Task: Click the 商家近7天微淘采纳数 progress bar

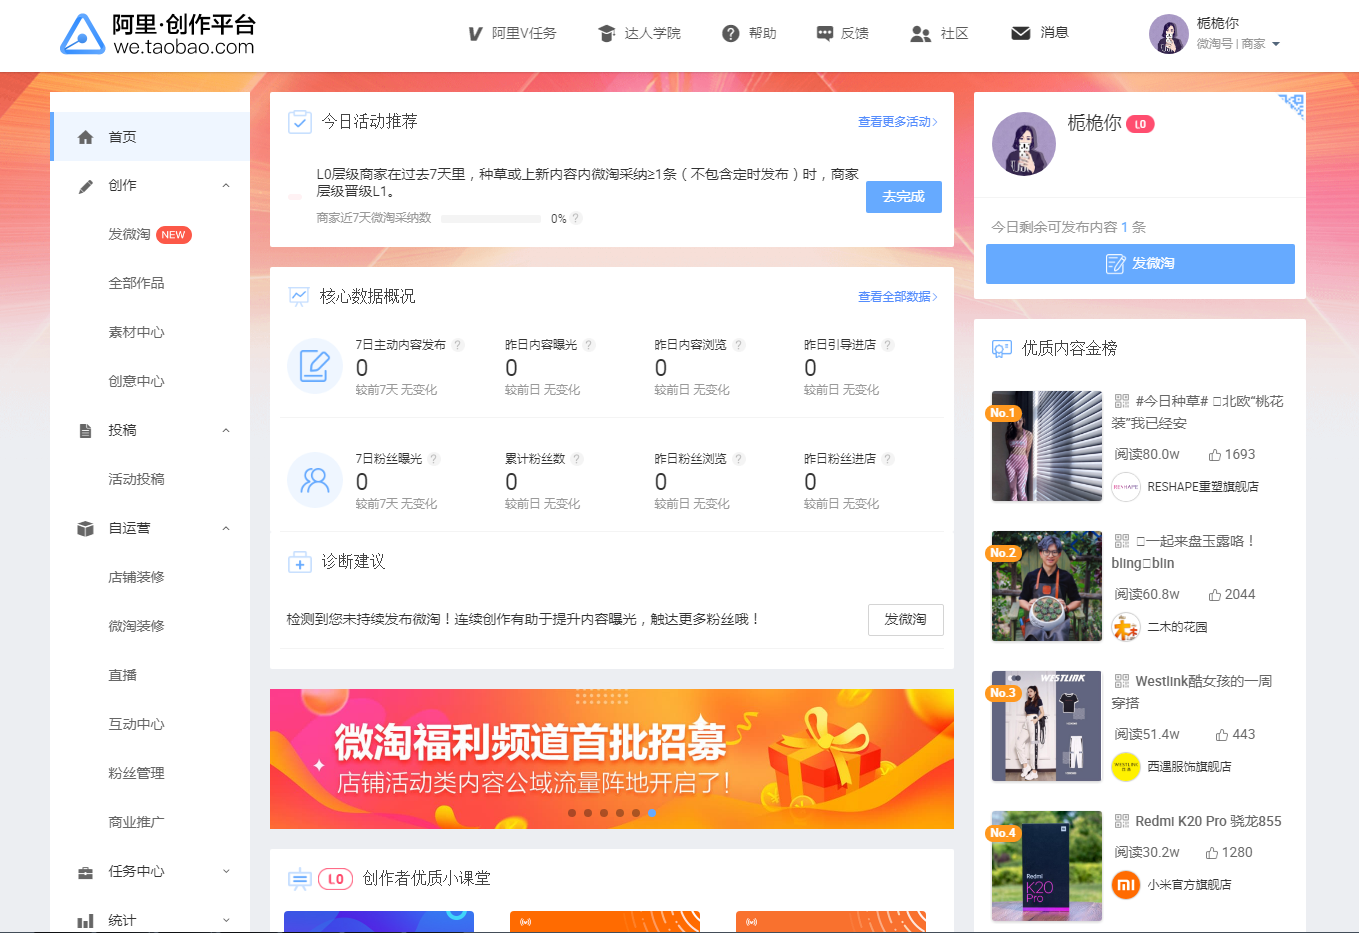Action: pyautogui.click(x=491, y=218)
